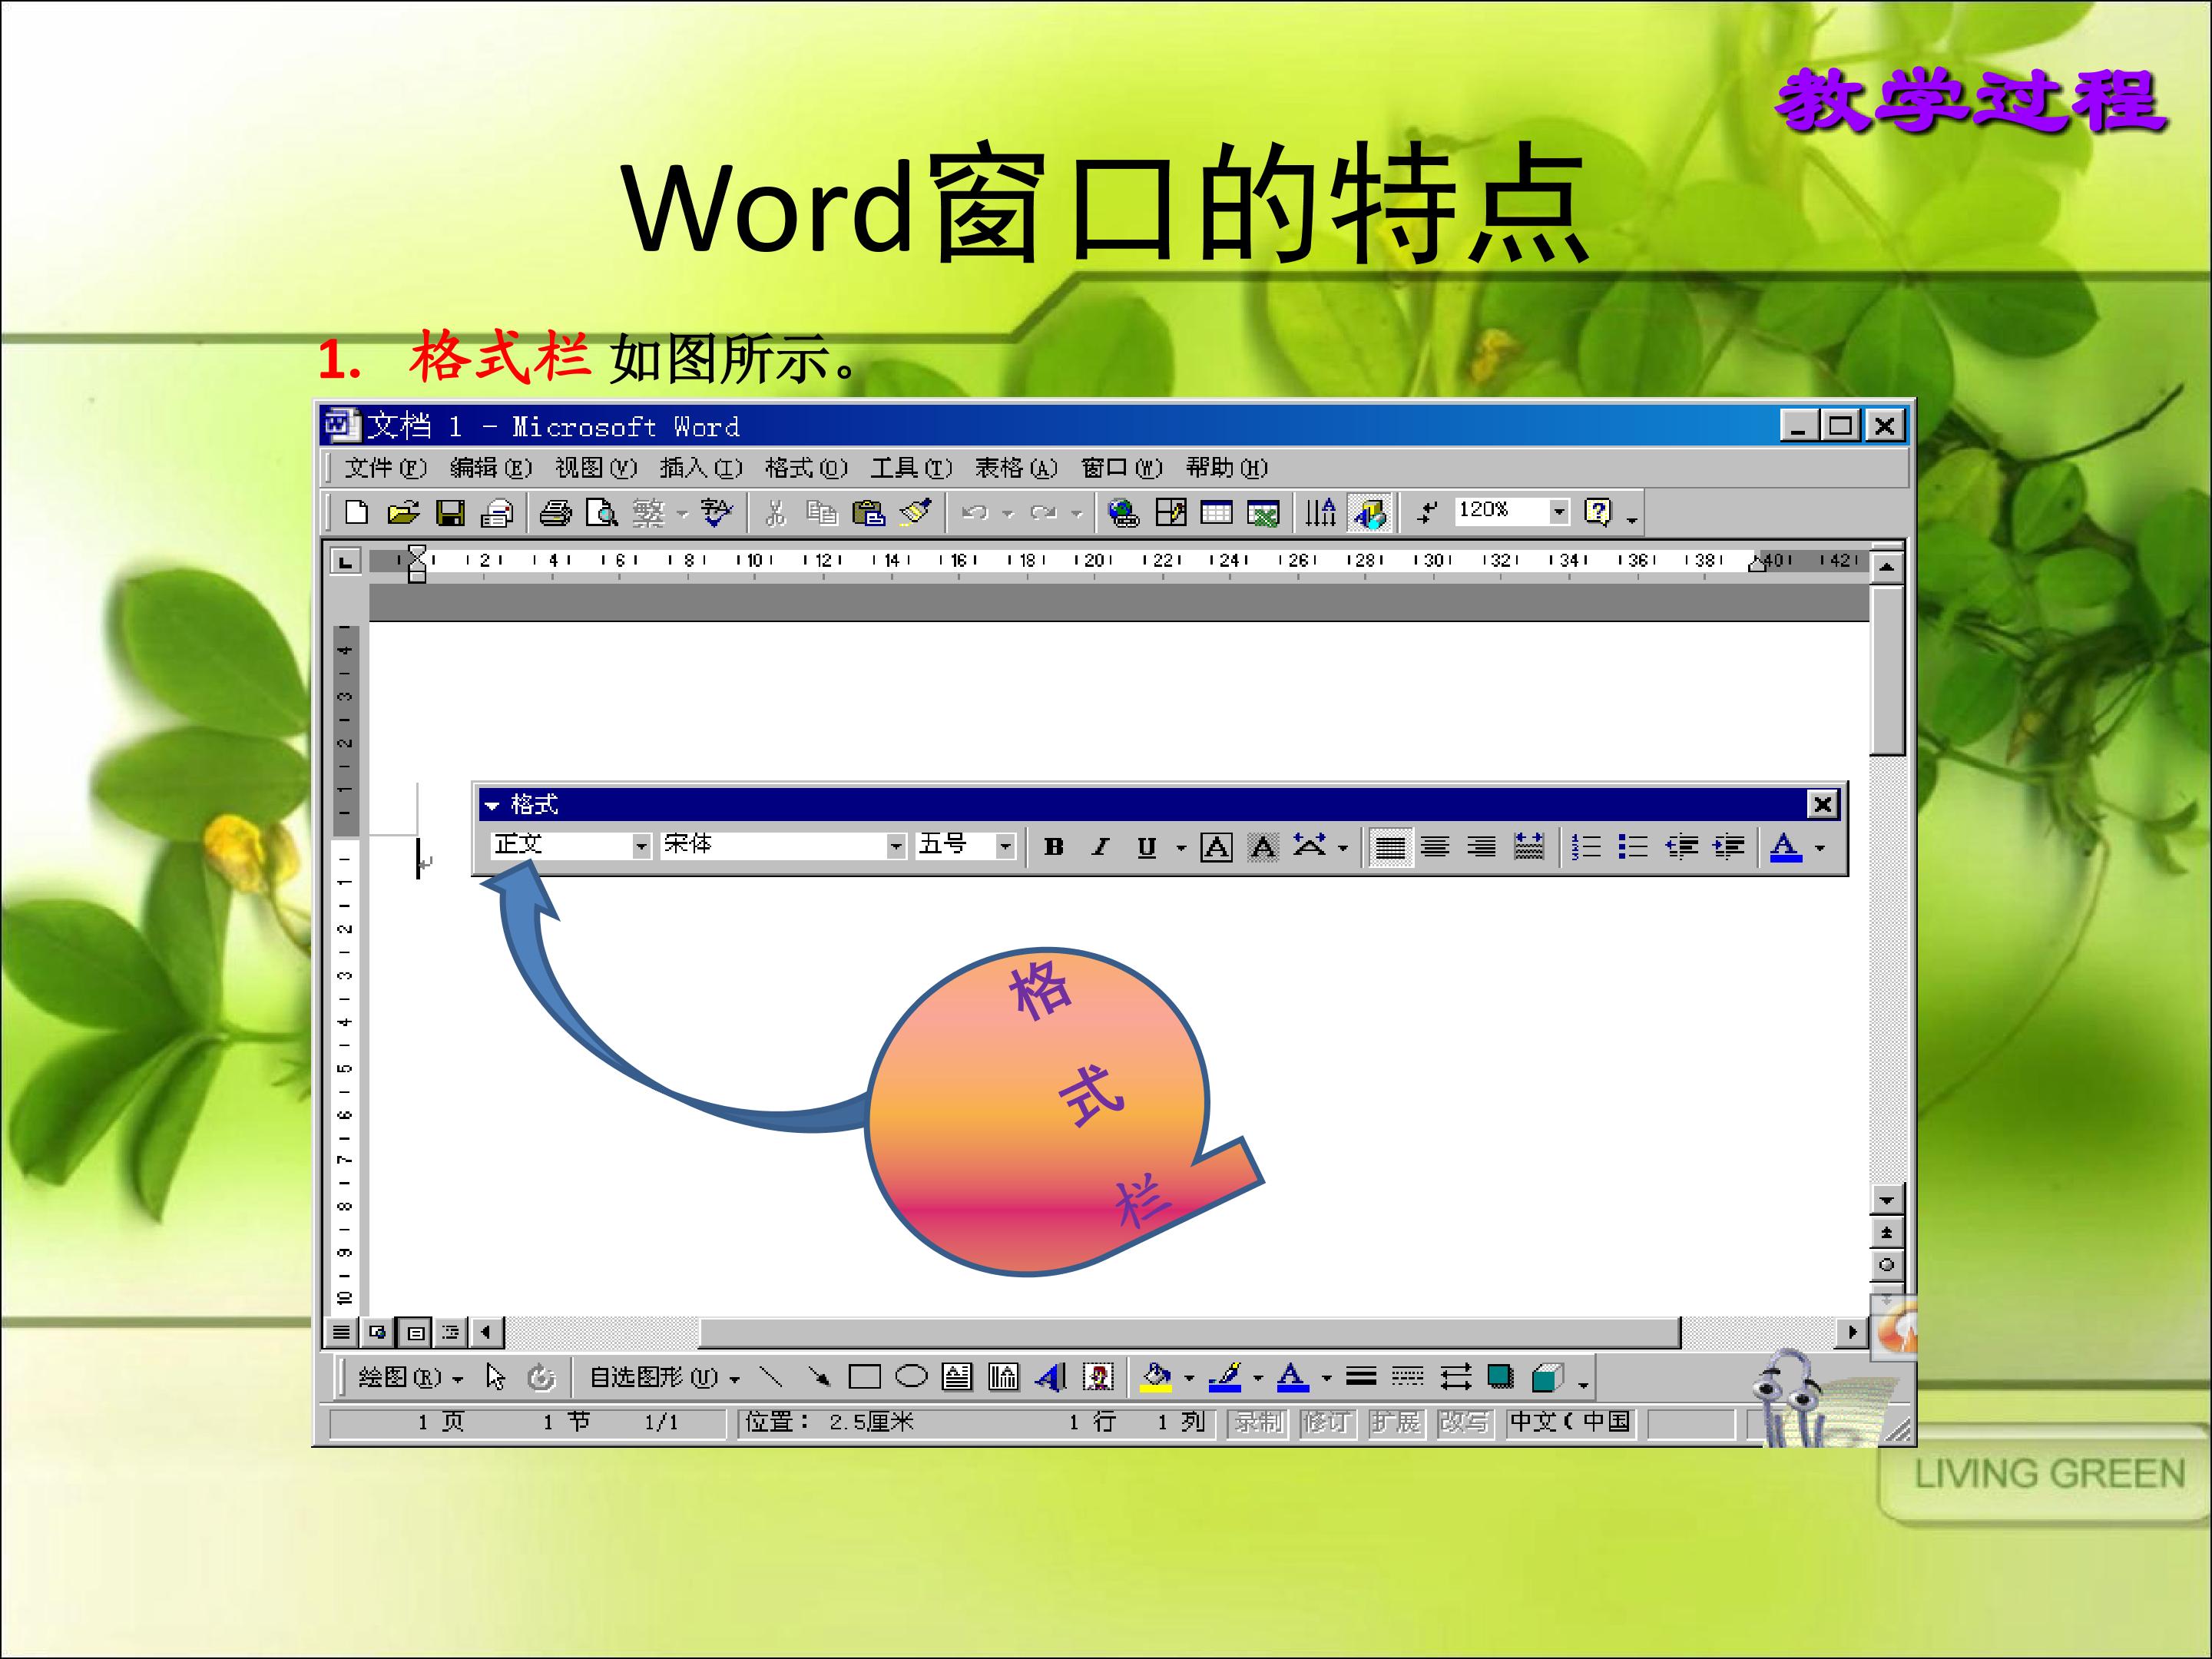Open the font size dropdown showing 五号

tap(966, 845)
